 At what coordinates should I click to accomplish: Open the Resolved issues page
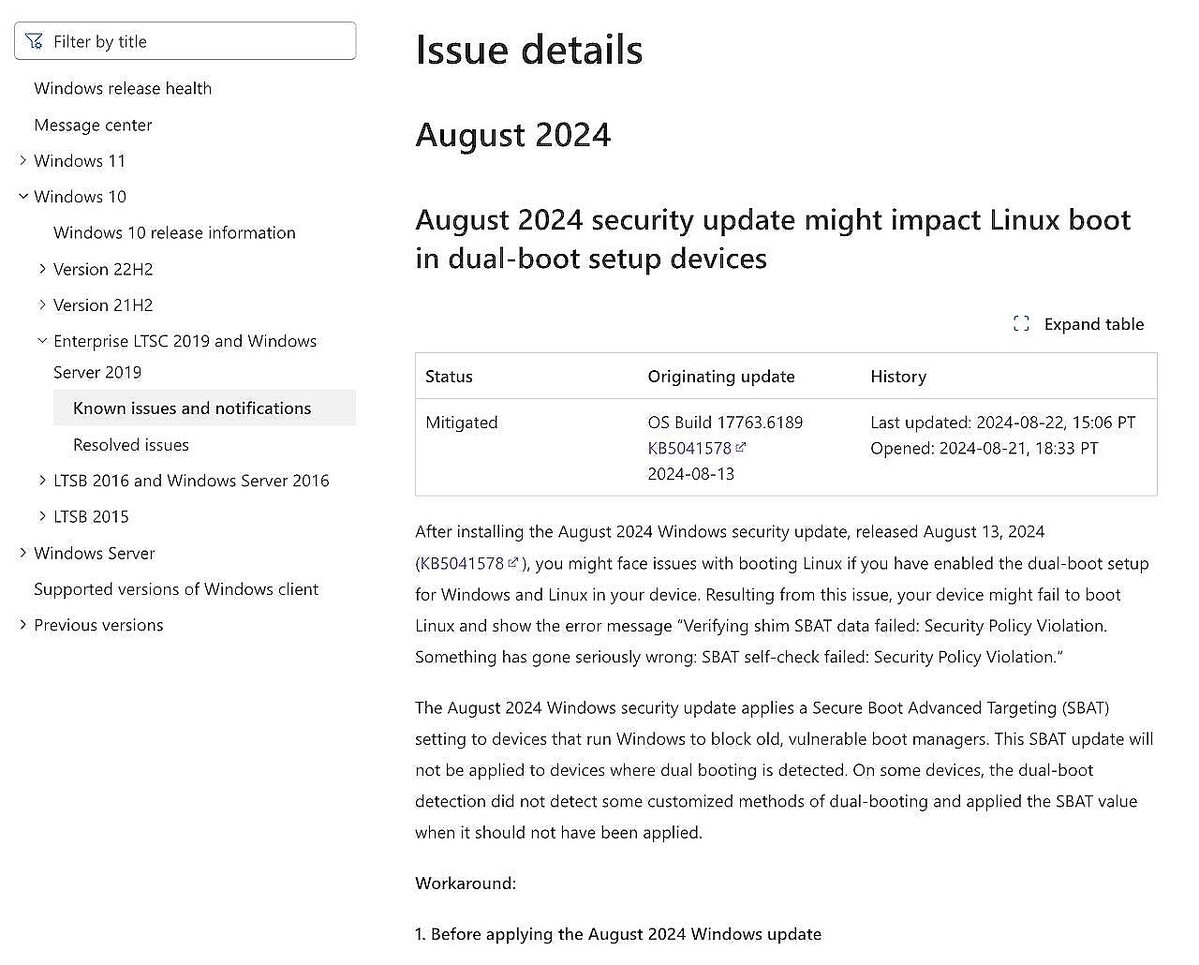pyautogui.click(x=130, y=444)
